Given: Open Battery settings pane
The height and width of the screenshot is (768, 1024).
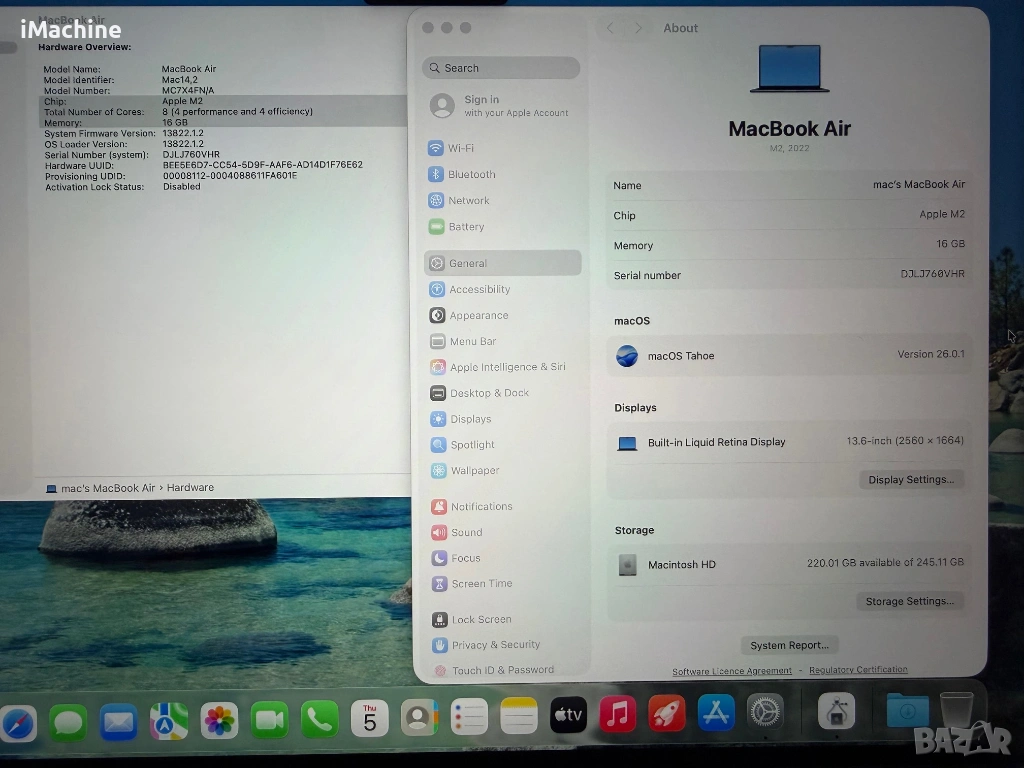Looking at the screenshot, I should click(x=466, y=227).
